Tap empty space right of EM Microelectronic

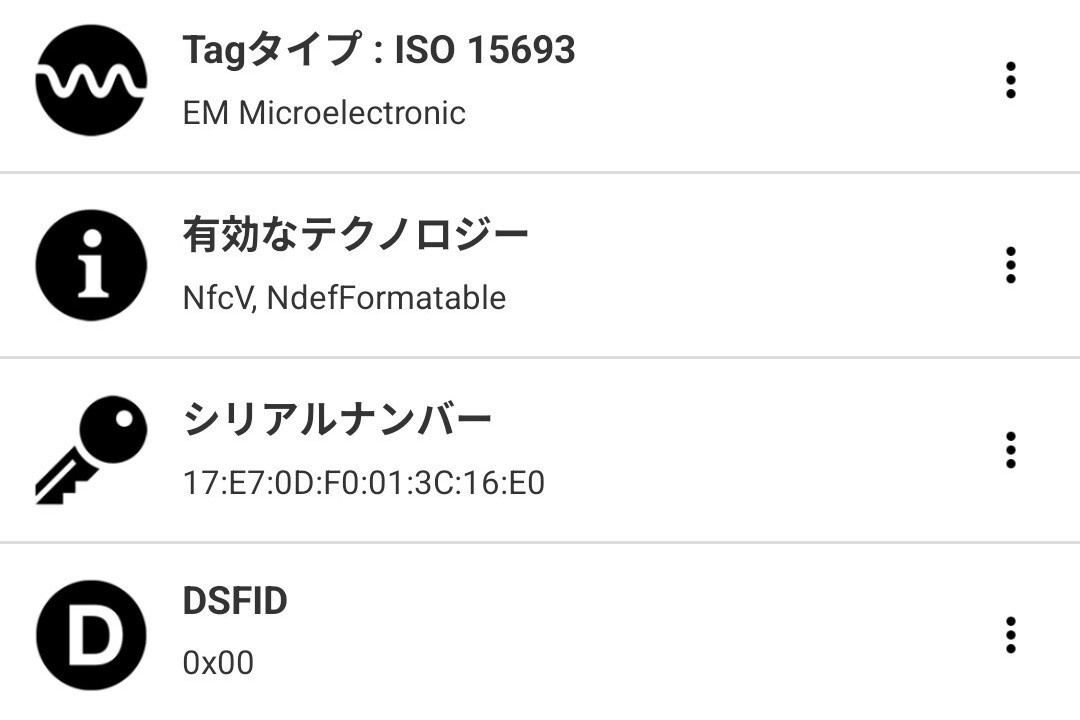pos(723,113)
